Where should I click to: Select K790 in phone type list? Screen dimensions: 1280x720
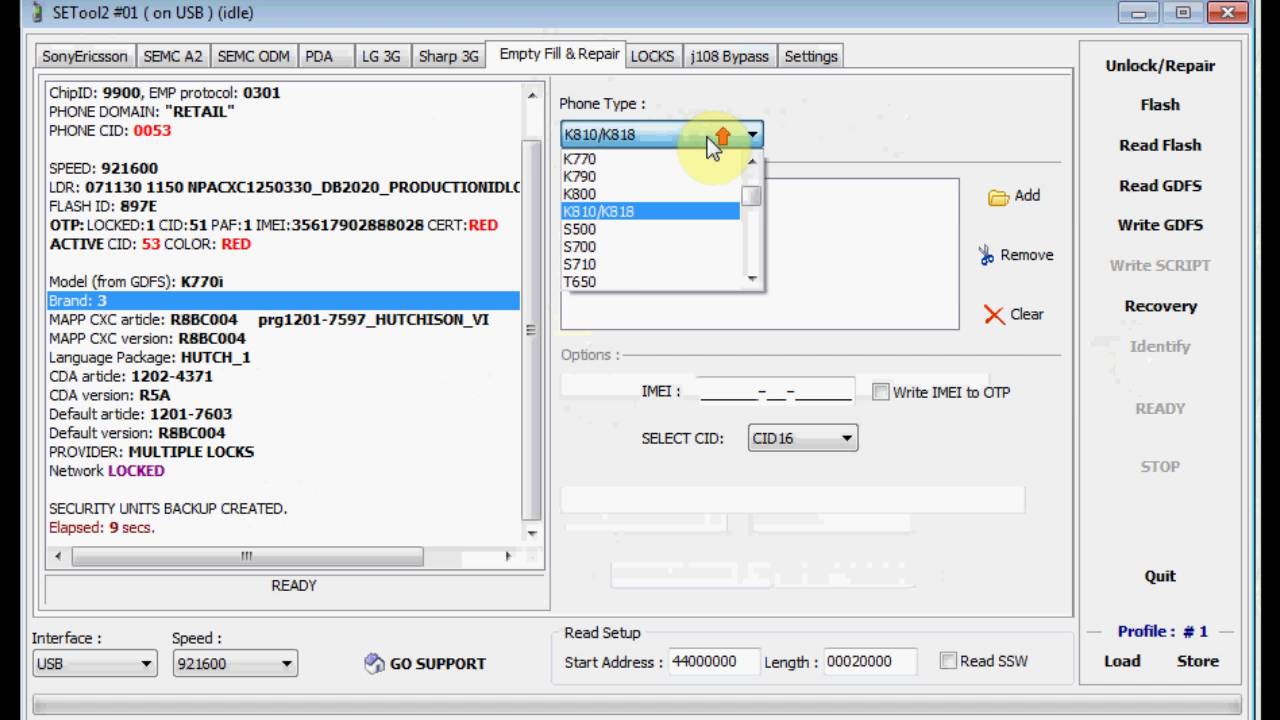(x=650, y=177)
